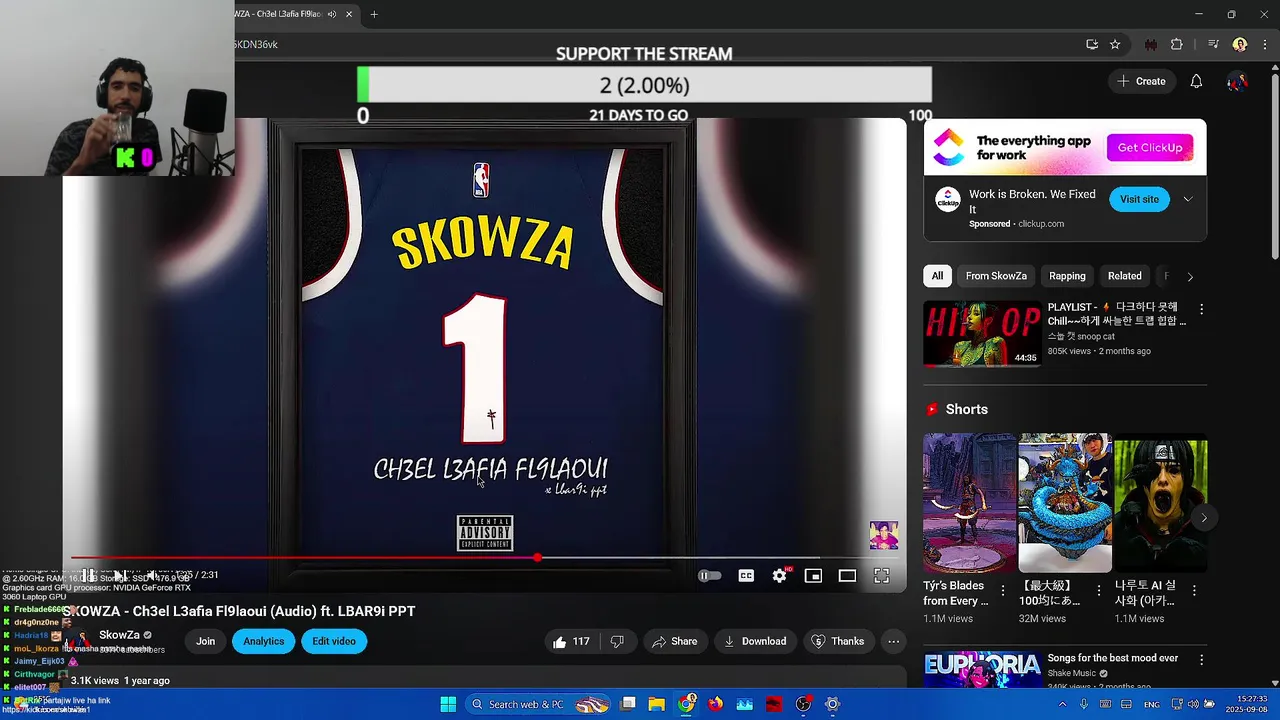Open Windows Start menu
Image resolution: width=1280 pixels, height=720 pixels.
point(448,704)
